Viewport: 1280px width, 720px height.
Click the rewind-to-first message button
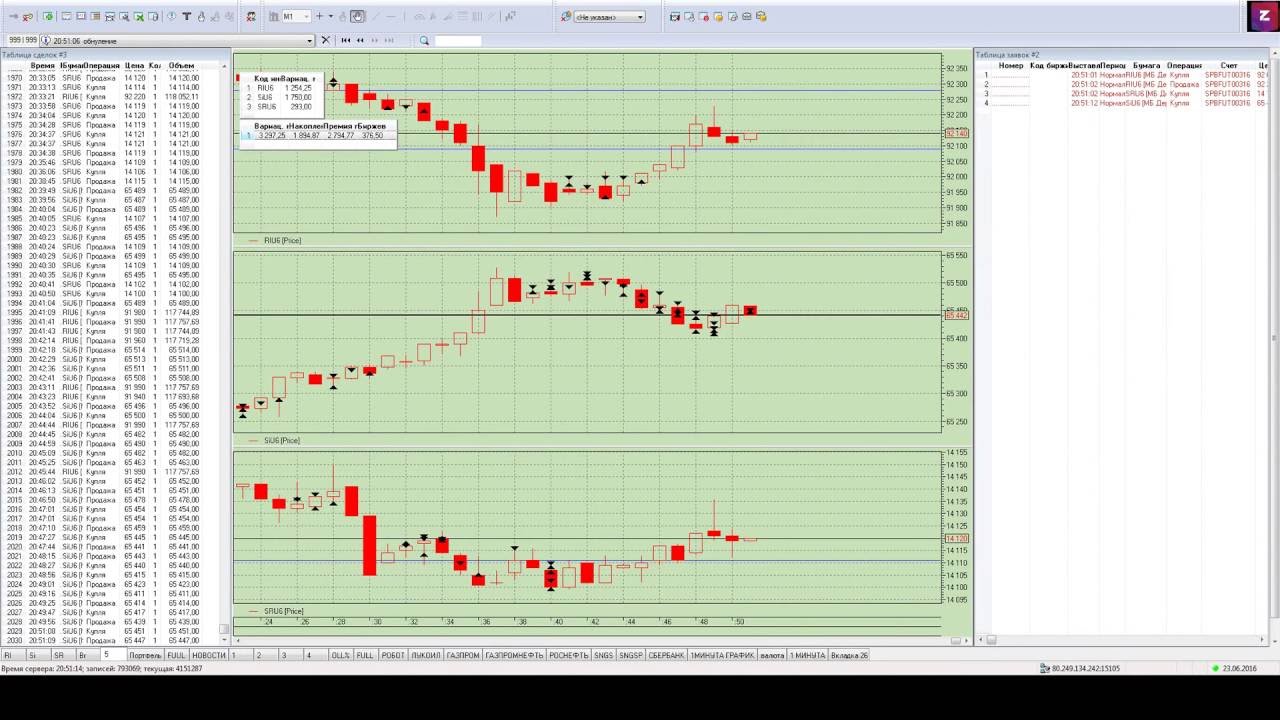tap(346, 40)
